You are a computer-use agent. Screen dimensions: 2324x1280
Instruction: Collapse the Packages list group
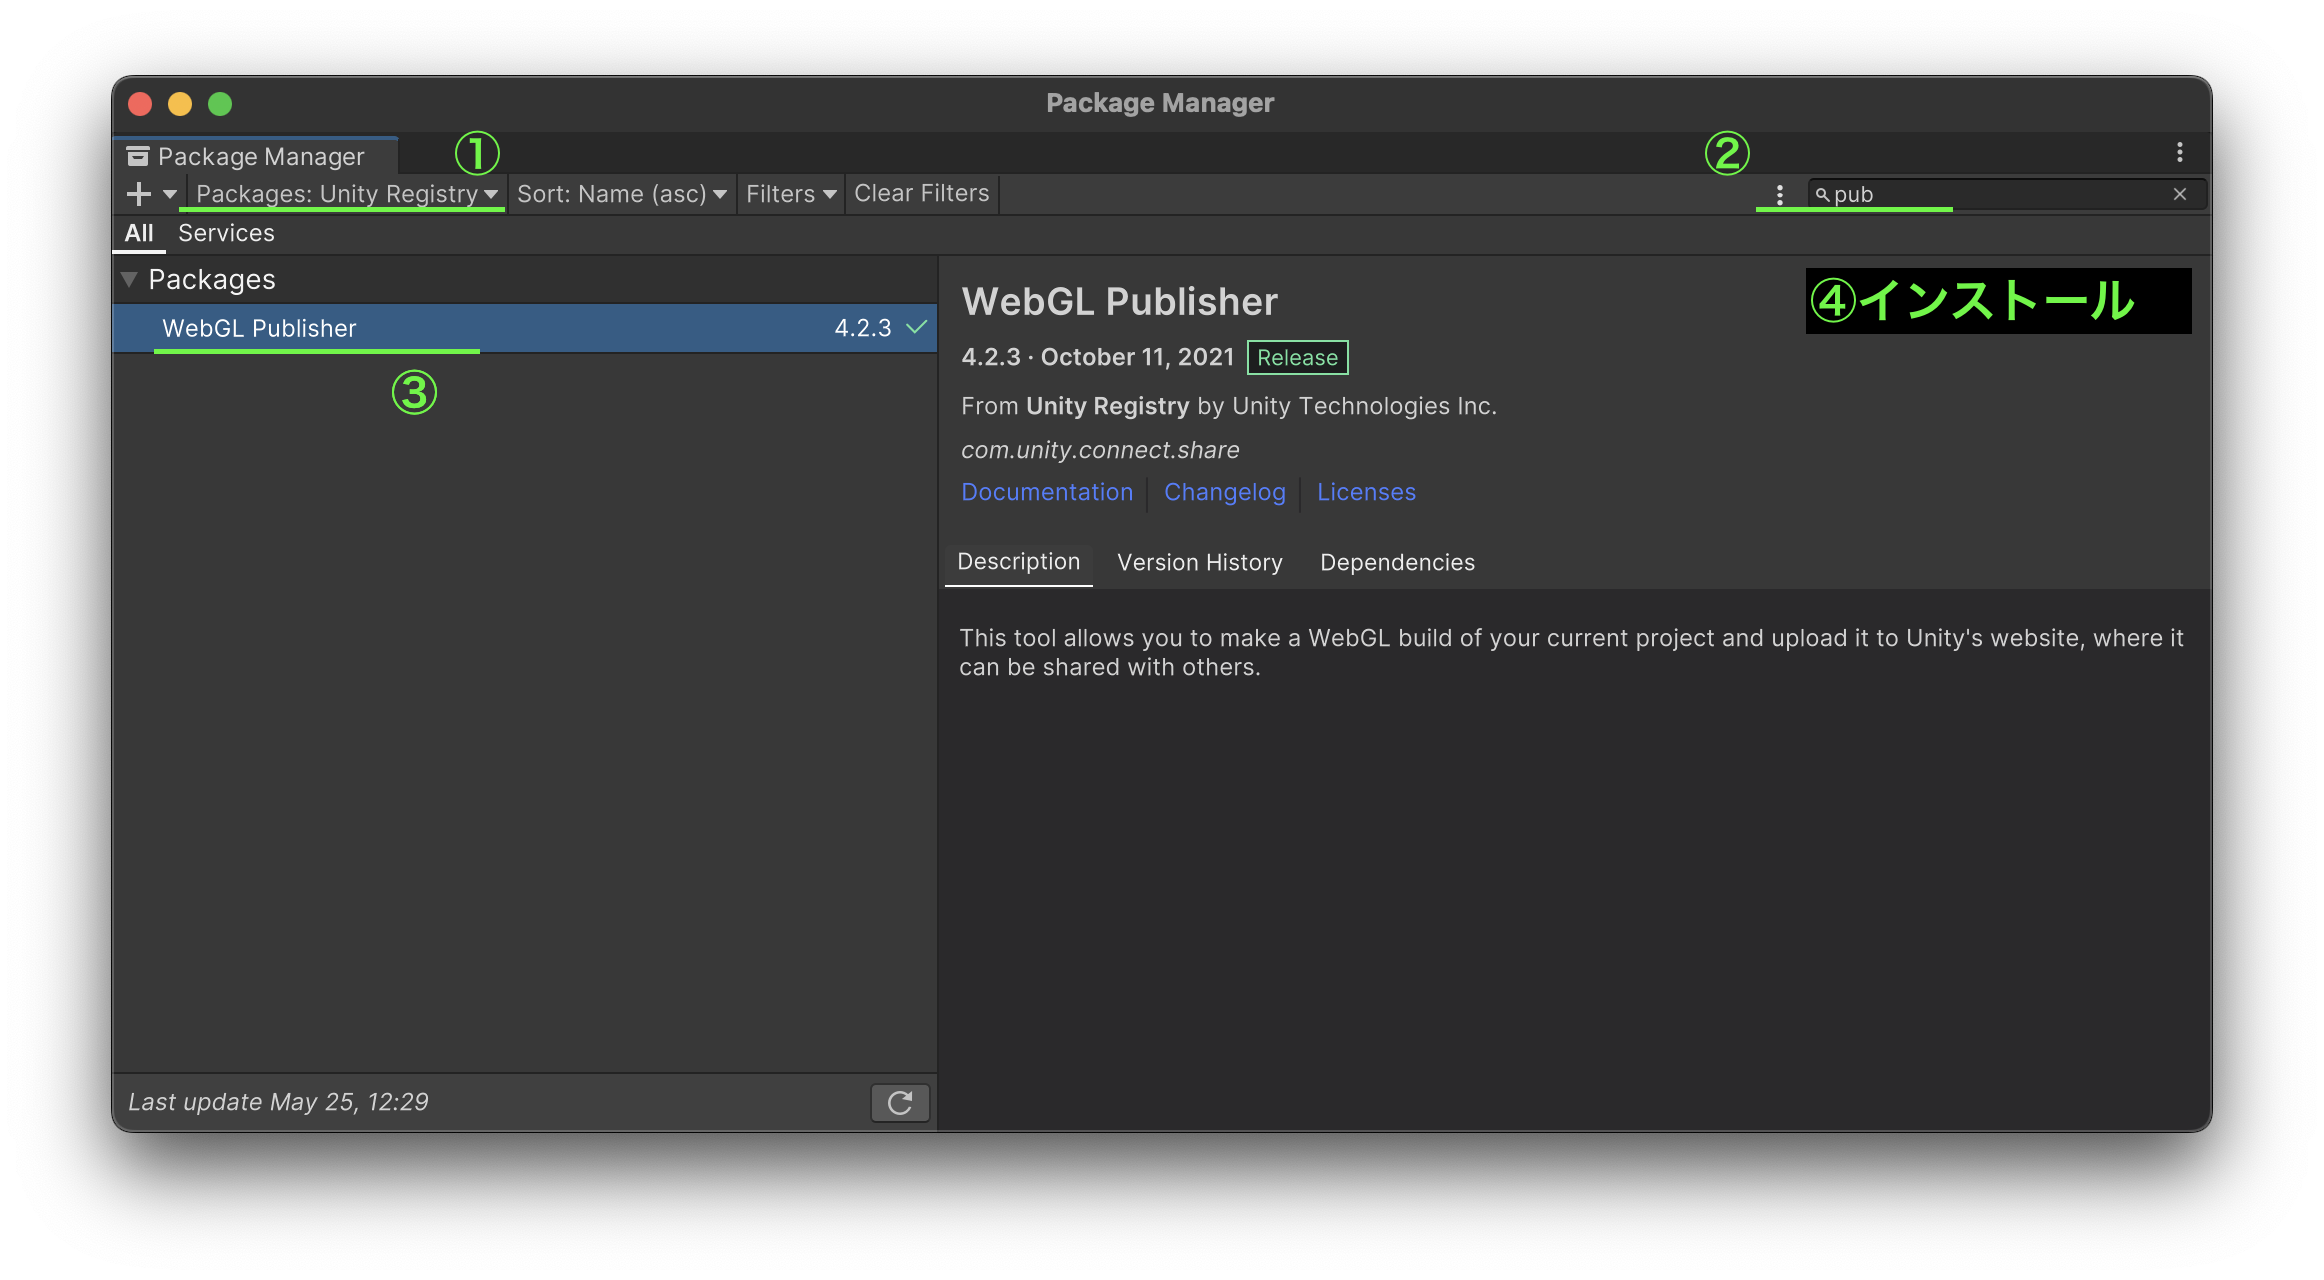(129, 279)
